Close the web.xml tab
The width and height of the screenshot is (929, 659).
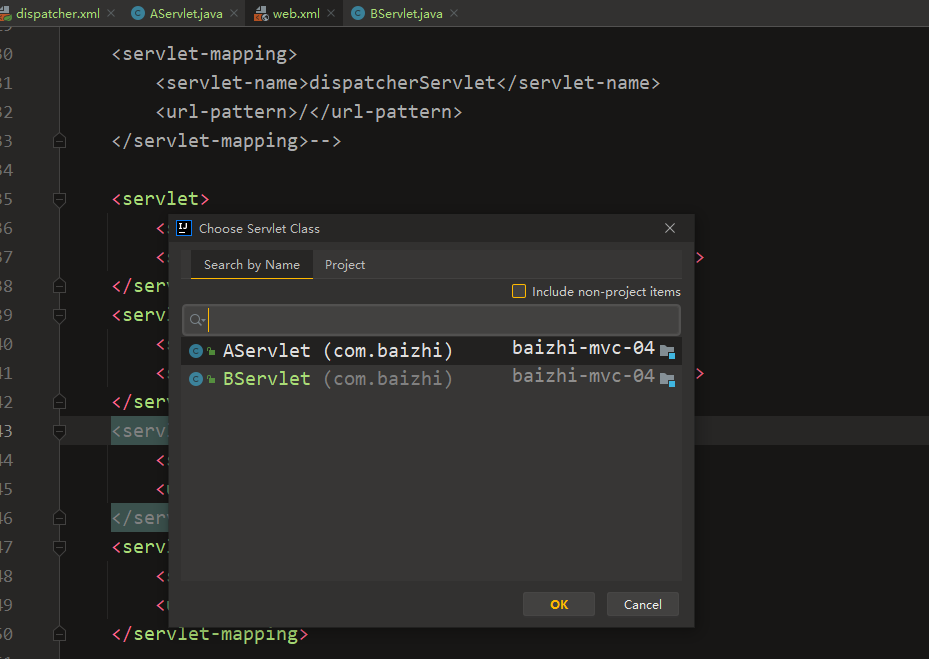(x=331, y=13)
